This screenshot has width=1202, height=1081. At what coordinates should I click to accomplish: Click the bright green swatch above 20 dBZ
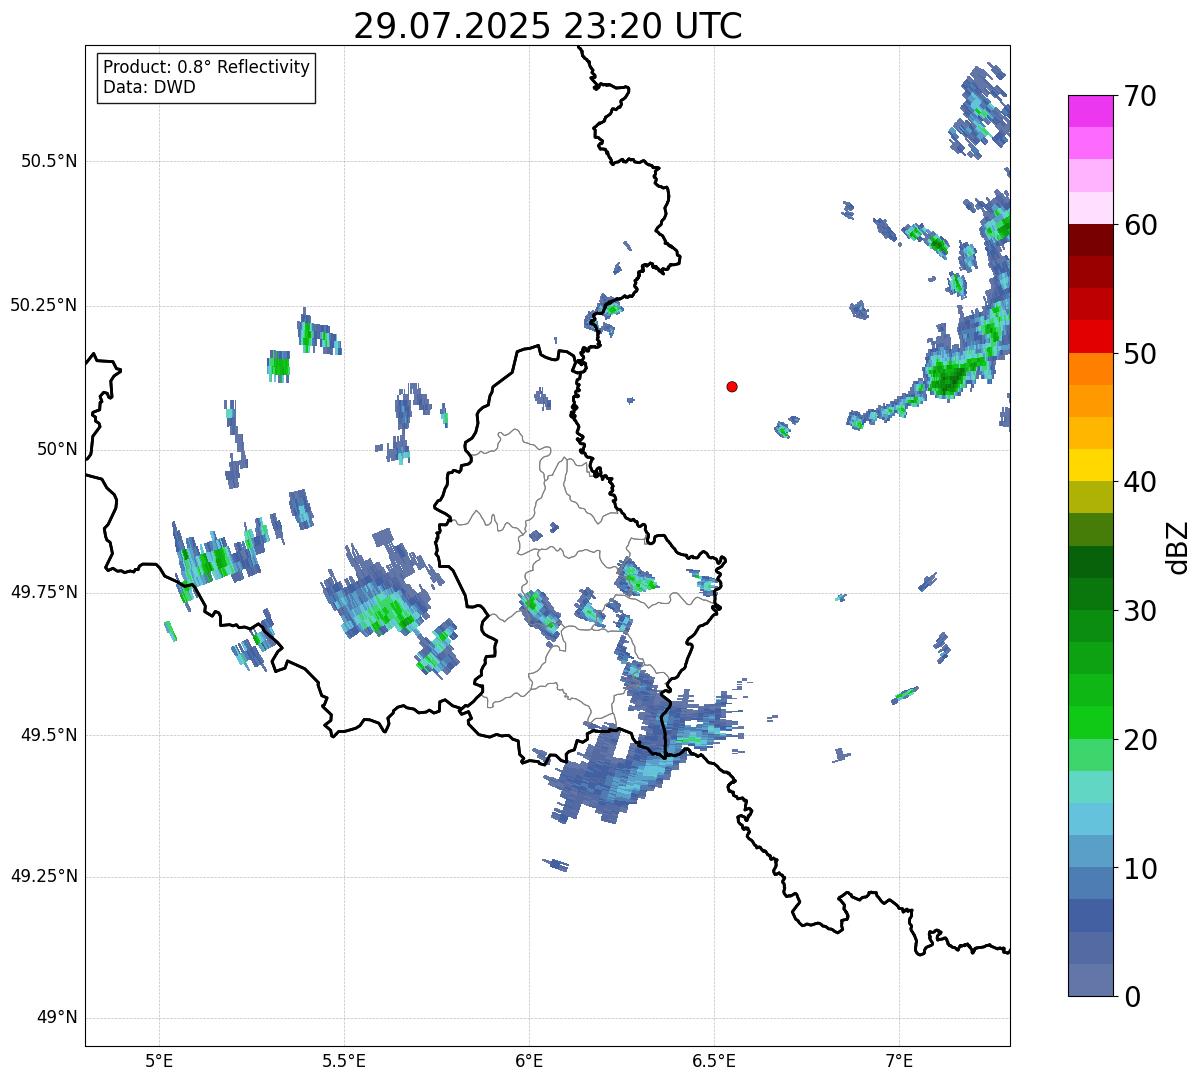pos(1091,723)
